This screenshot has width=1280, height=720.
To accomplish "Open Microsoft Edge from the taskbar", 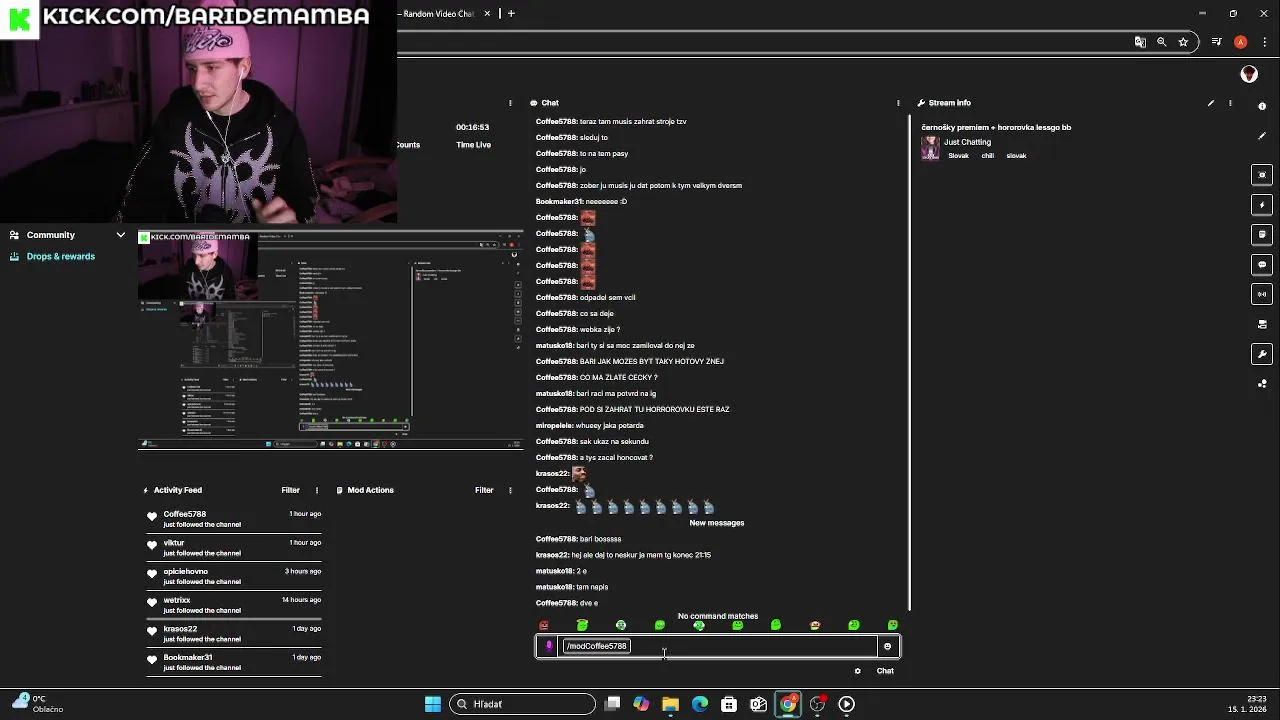I will coord(700,704).
